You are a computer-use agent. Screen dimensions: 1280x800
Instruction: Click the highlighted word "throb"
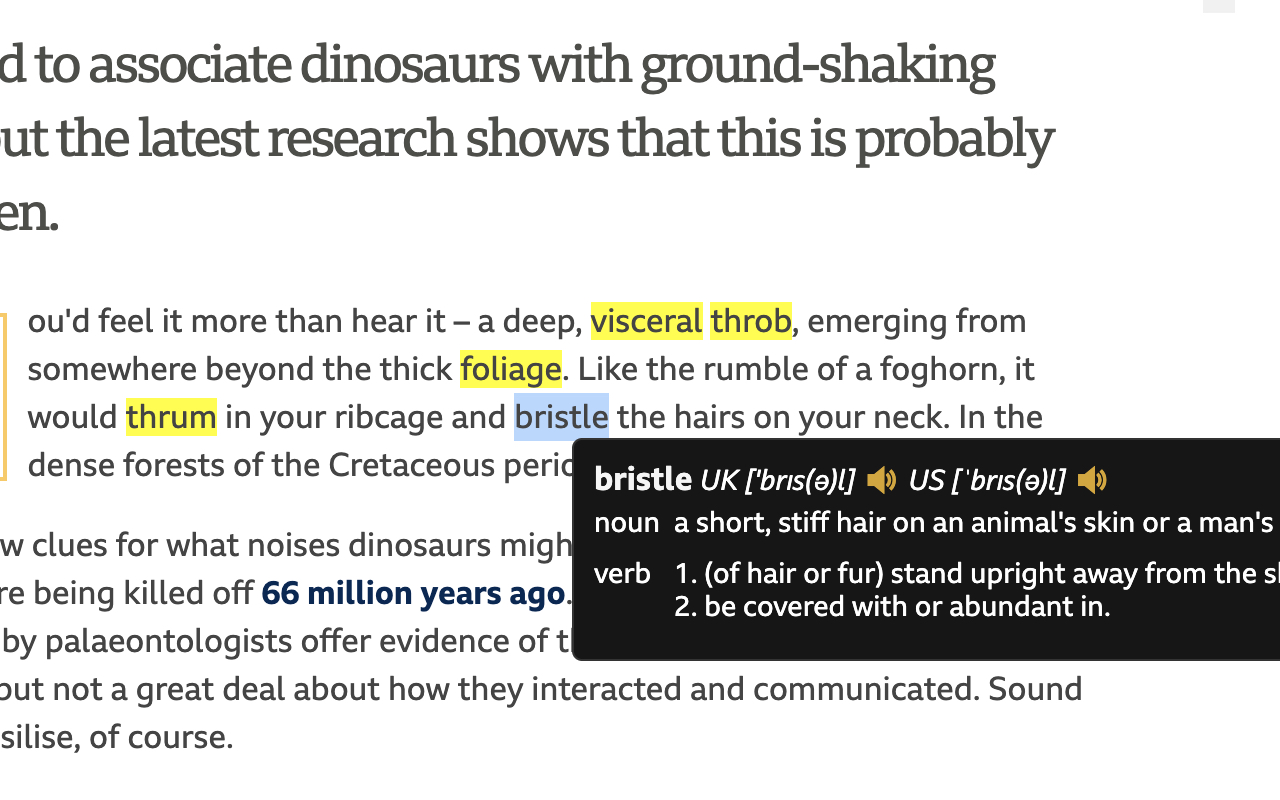click(x=750, y=321)
